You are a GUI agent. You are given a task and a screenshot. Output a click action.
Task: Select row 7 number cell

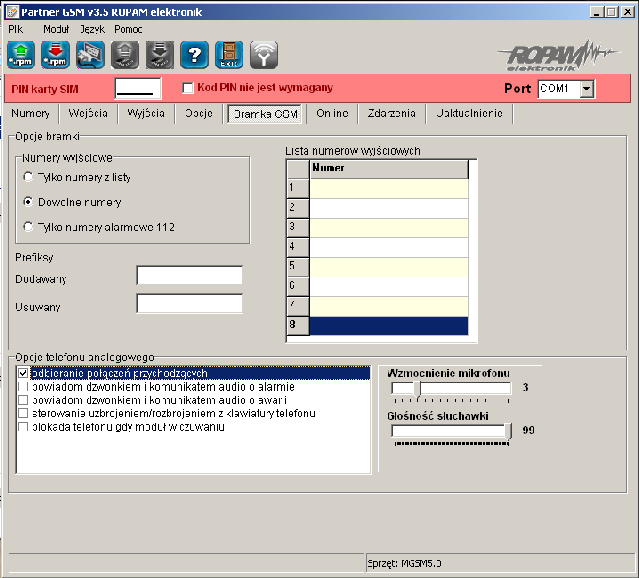pos(389,307)
